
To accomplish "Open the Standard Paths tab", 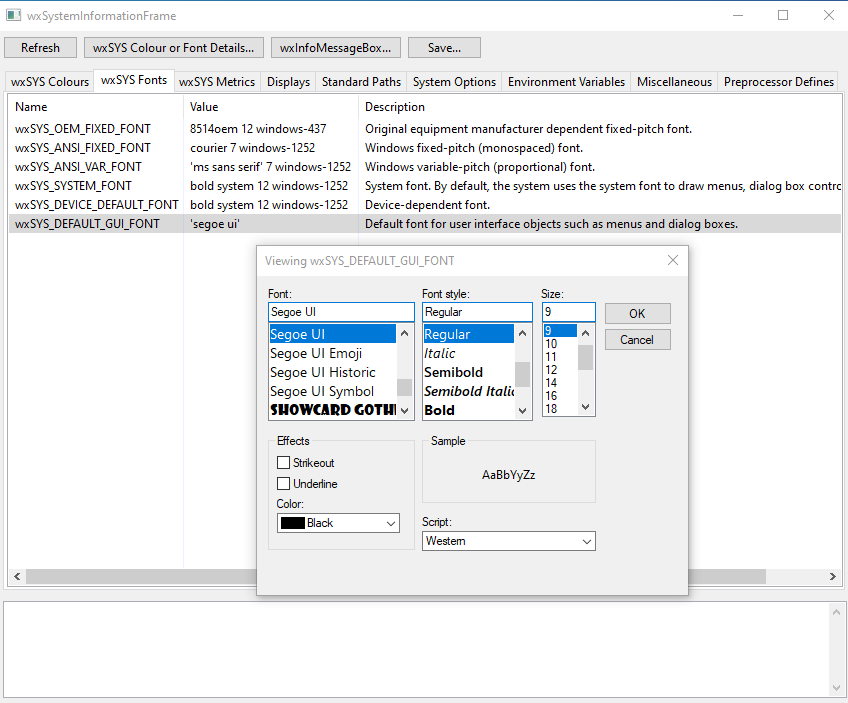I will tap(361, 82).
